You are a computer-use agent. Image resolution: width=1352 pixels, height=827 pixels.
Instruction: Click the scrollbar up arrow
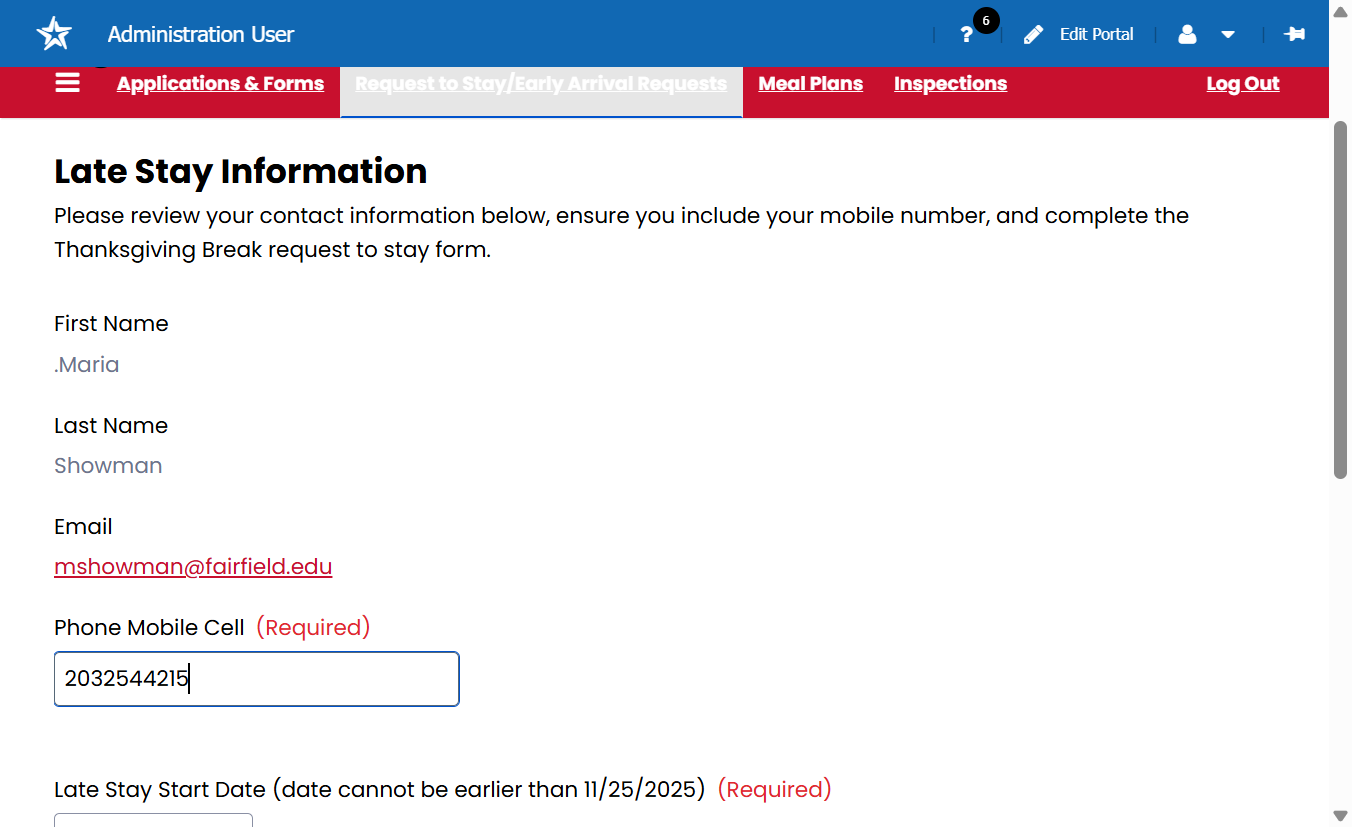pyautogui.click(x=1341, y=11)
